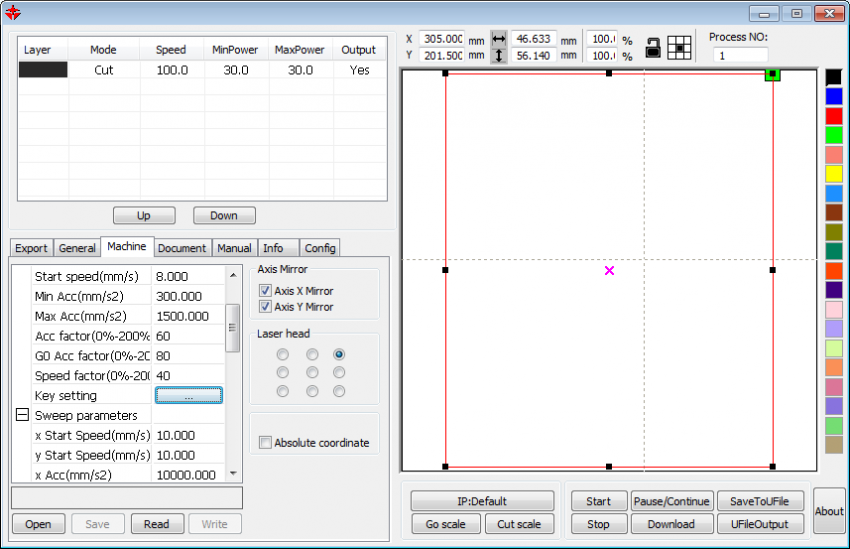Click the parameter list scroll-up arrow

(233, 274)
